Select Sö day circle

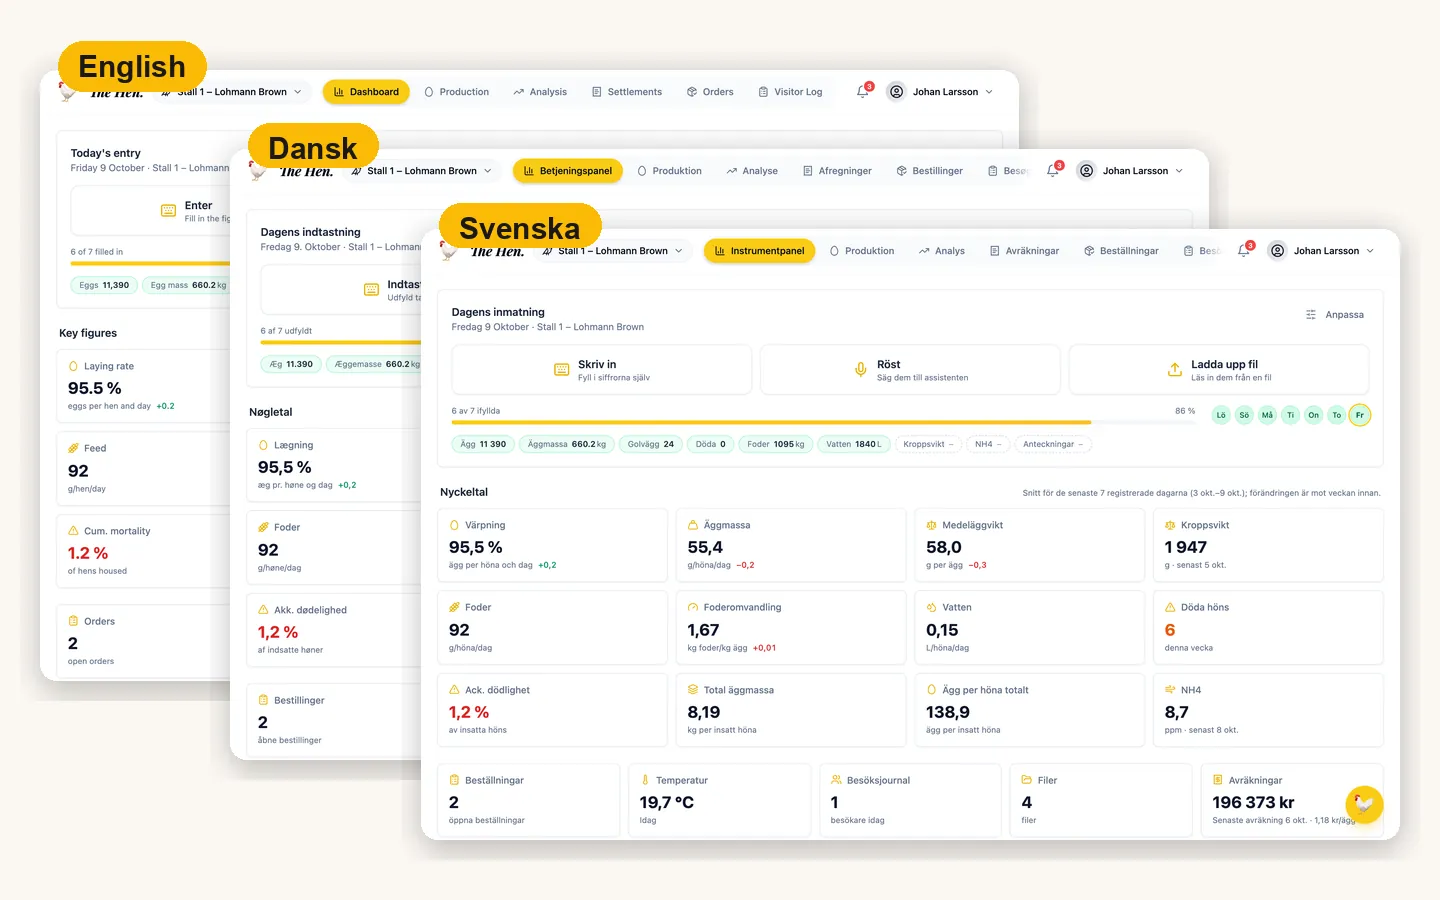click(1244, 415)
